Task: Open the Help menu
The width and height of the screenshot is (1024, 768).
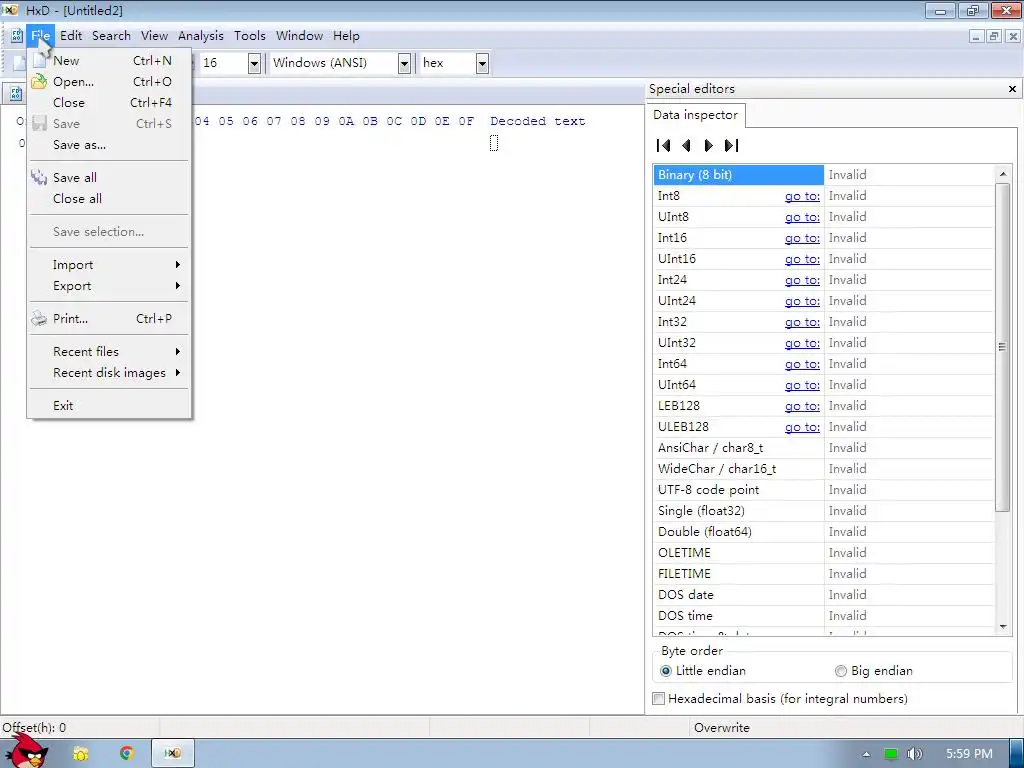Action: coord(346,36)
